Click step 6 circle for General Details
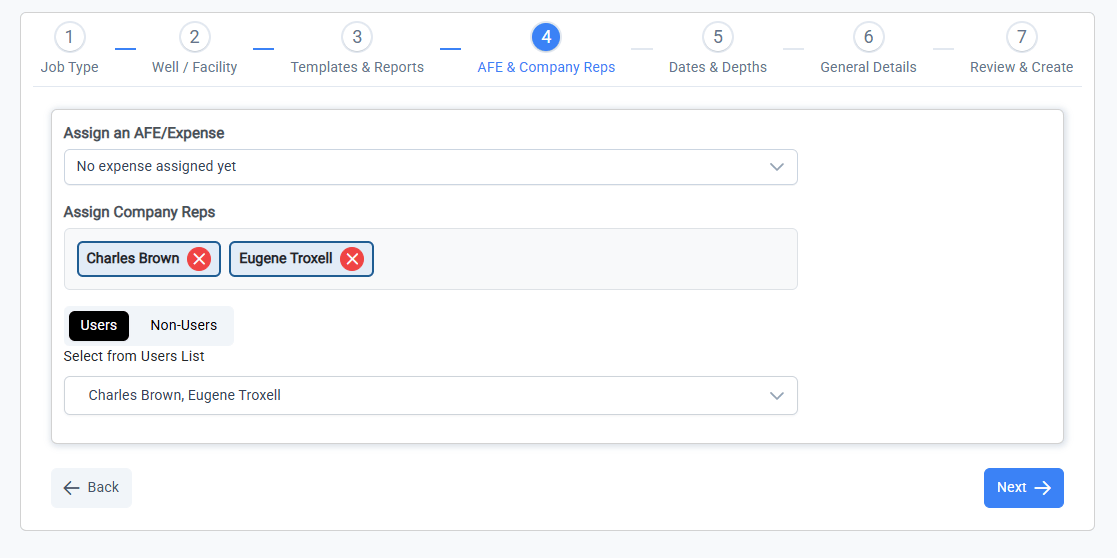1117x558 pixels. [x=868, y=37]
